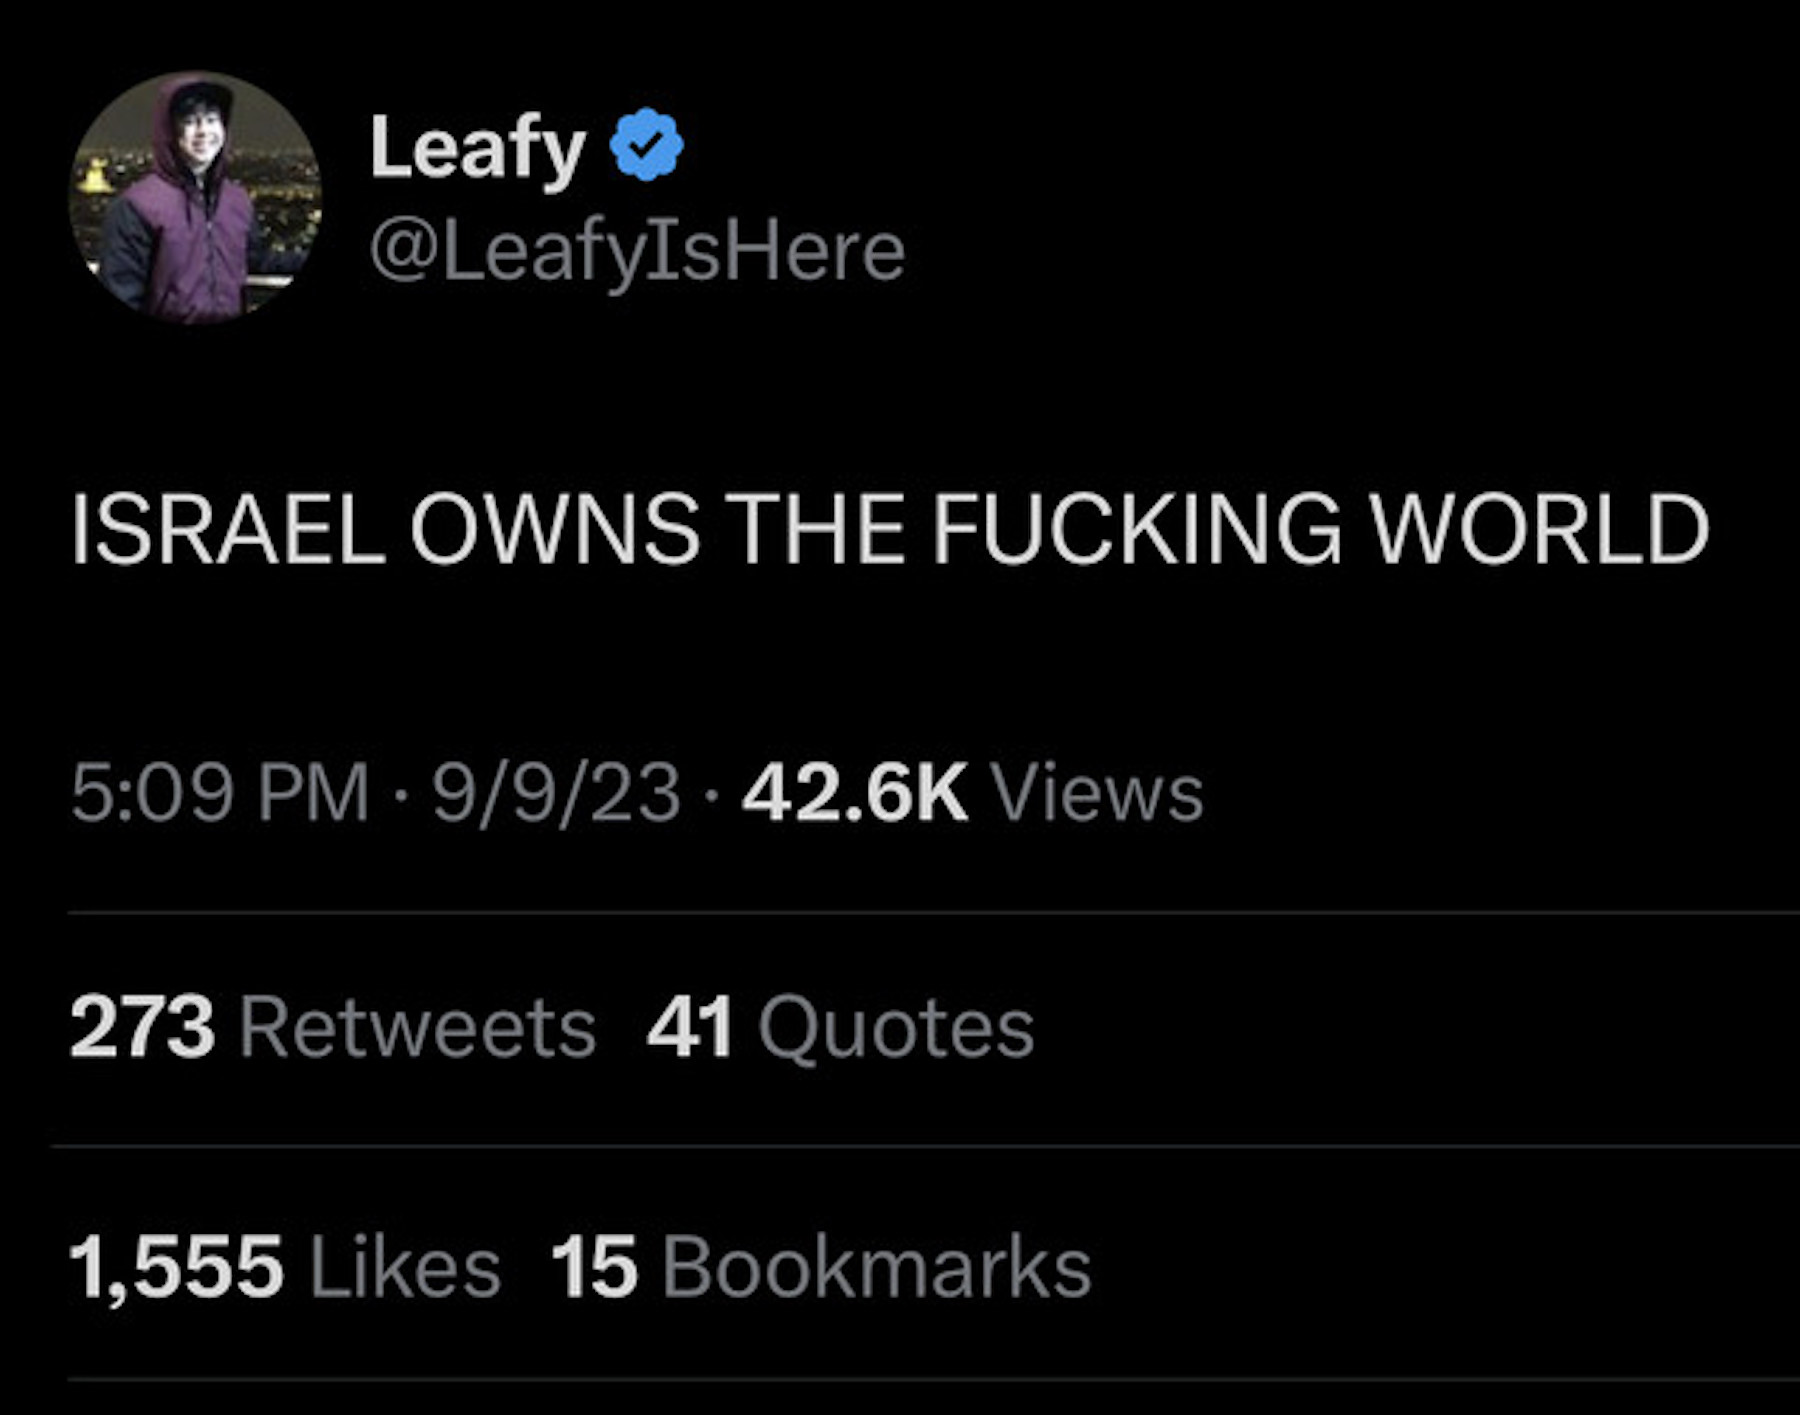Viewport: 1800px width, 1415px height.
Task: Click the dot separator before 42.6K
Action: pyautogui.click(x=711, y=795)
